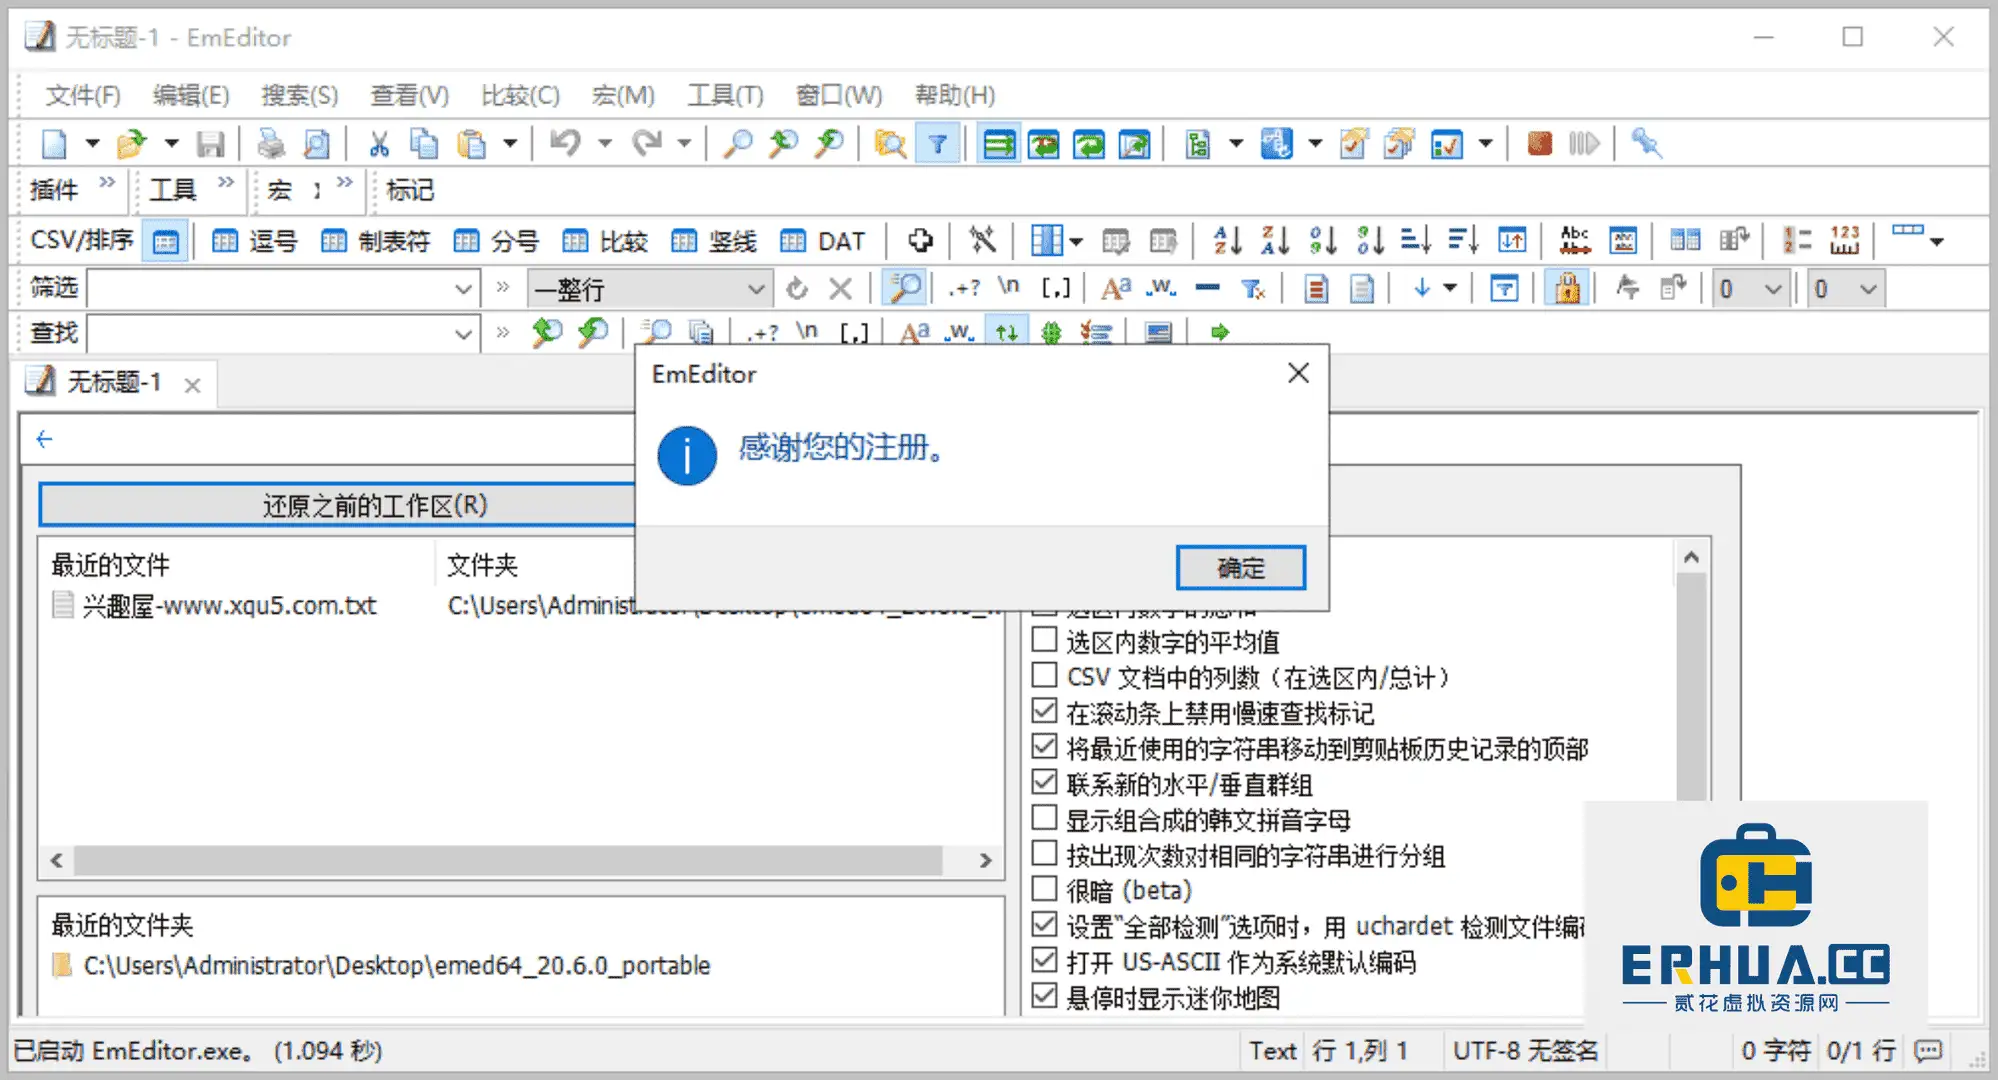Click the 123 ruler numbering icon
Image resolution: width=1998 pixels, height=1080 pixels.
(1845, 240)
